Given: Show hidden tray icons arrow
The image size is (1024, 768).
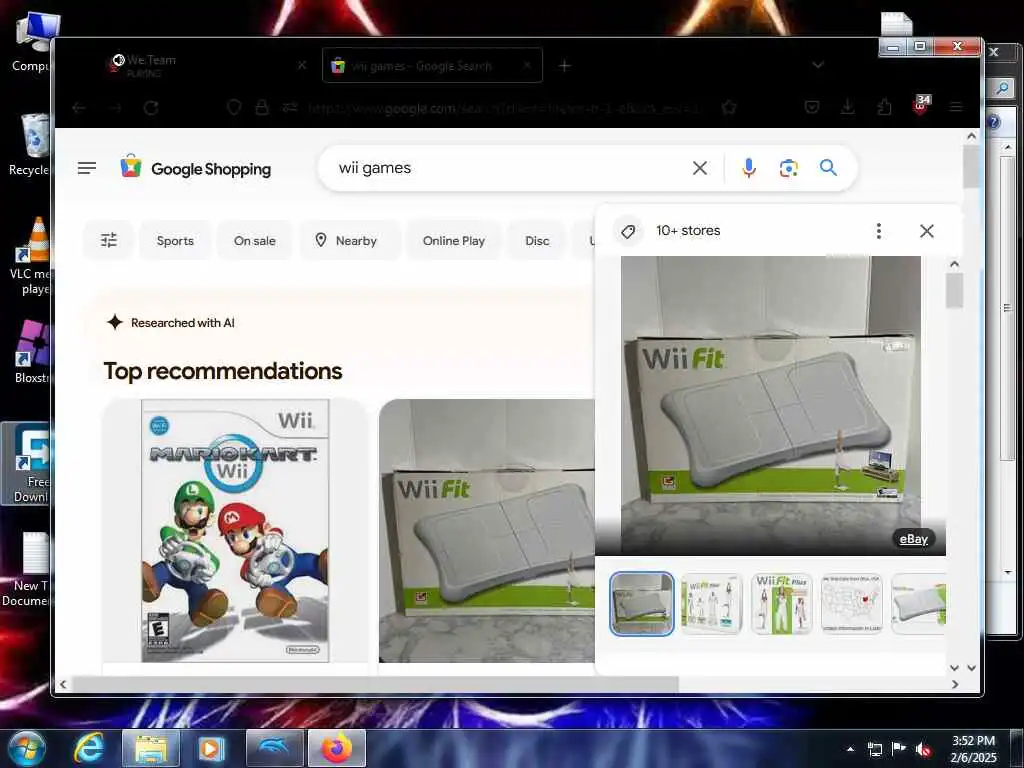Looking at the screenshot, I should [x=850, y=749].
